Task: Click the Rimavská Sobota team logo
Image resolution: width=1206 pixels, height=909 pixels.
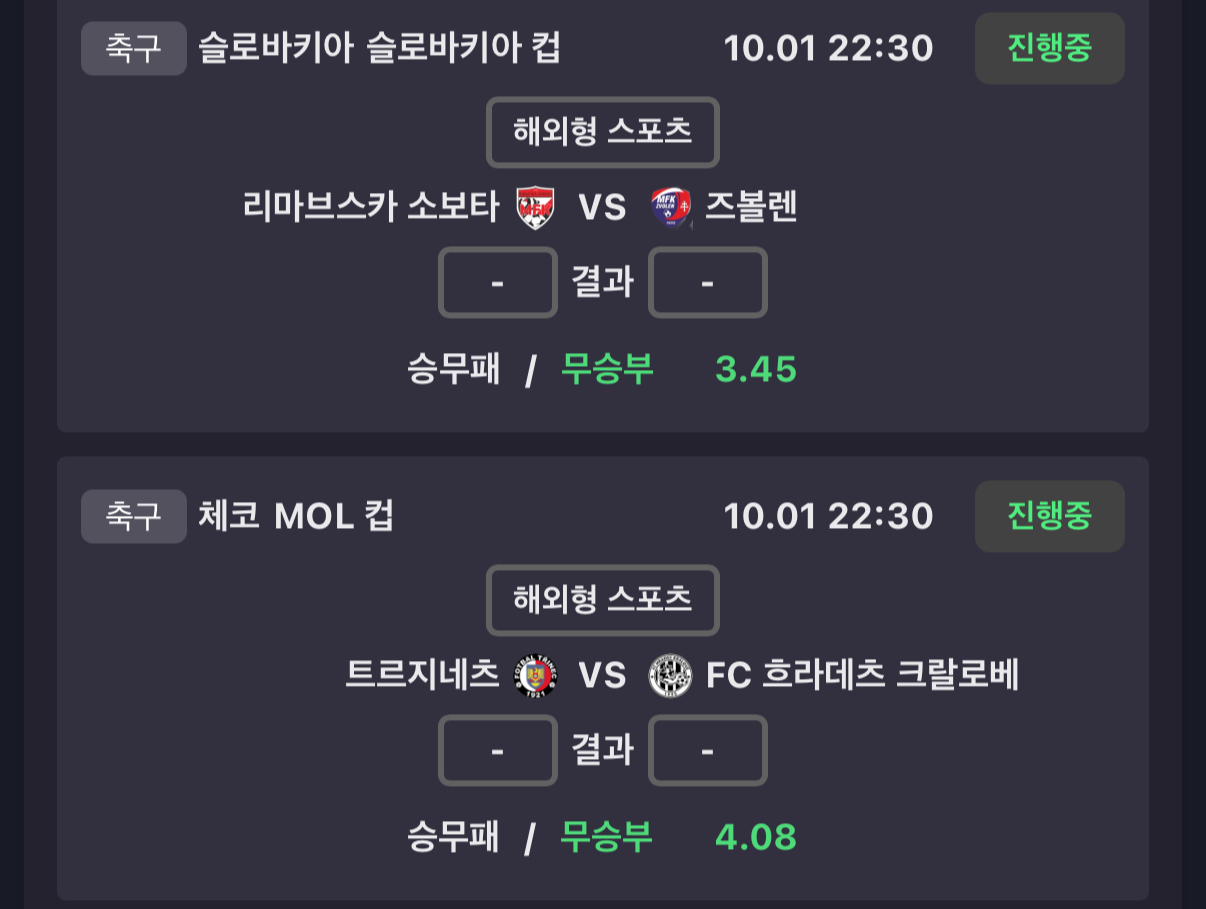Action: [535, 208]
